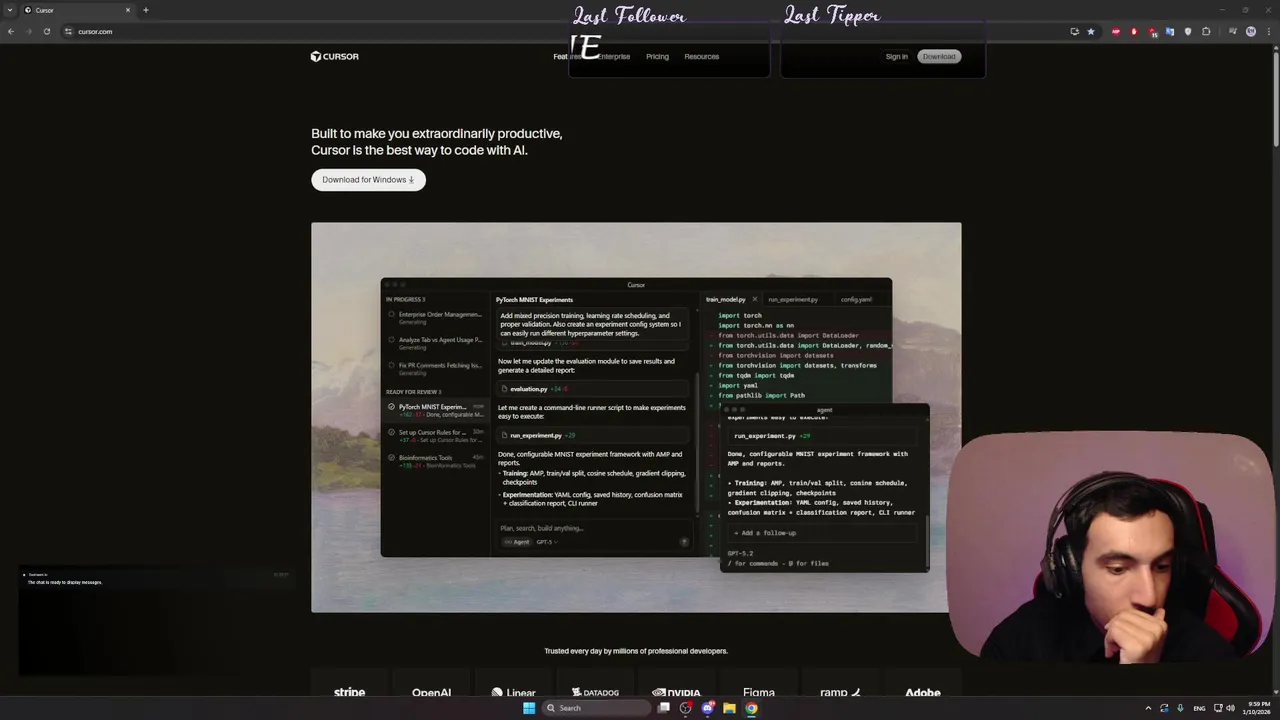Click the Cursor logo in the site header
Viewport: 1280px width, 720px height.
point(334,56)
